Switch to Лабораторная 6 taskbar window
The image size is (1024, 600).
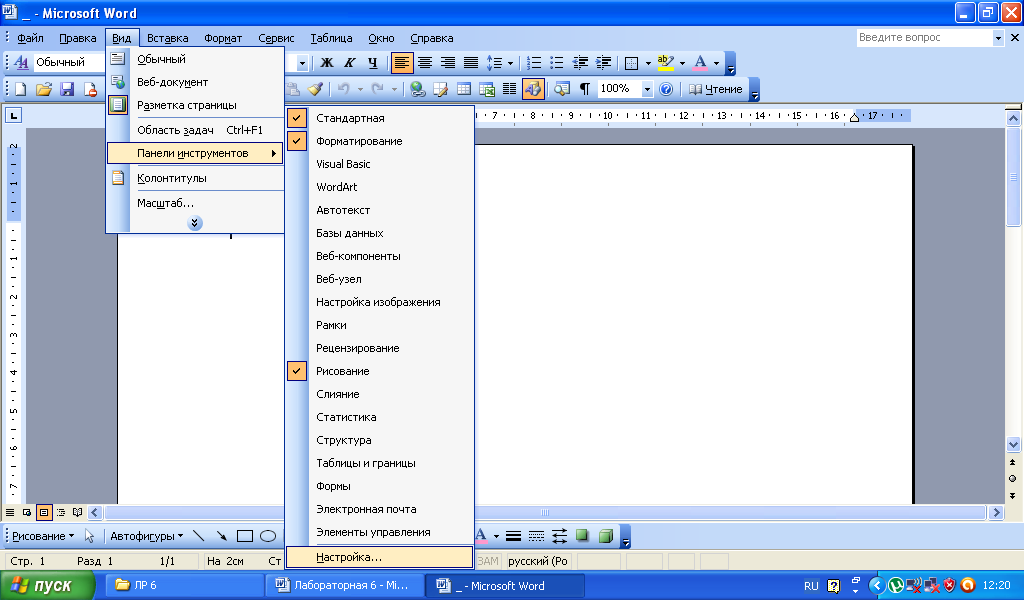pos(344,586)
